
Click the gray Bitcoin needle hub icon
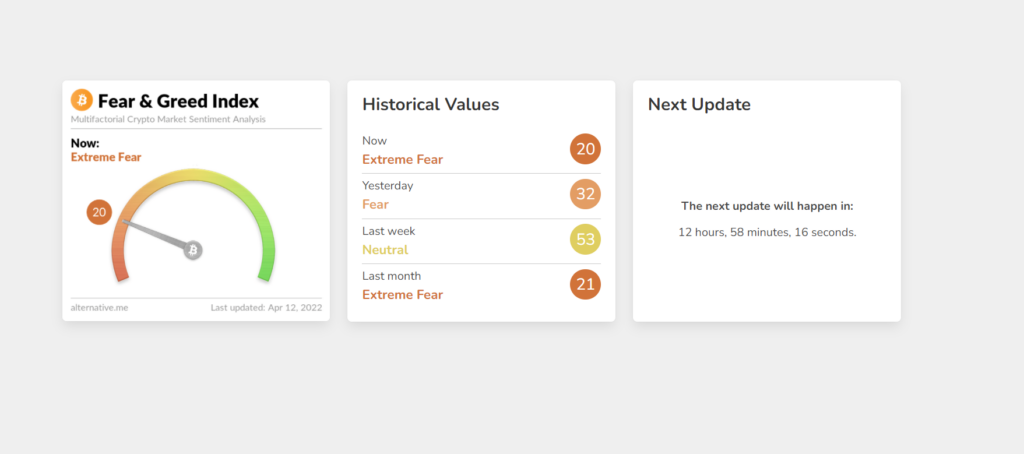coord(193,249)
